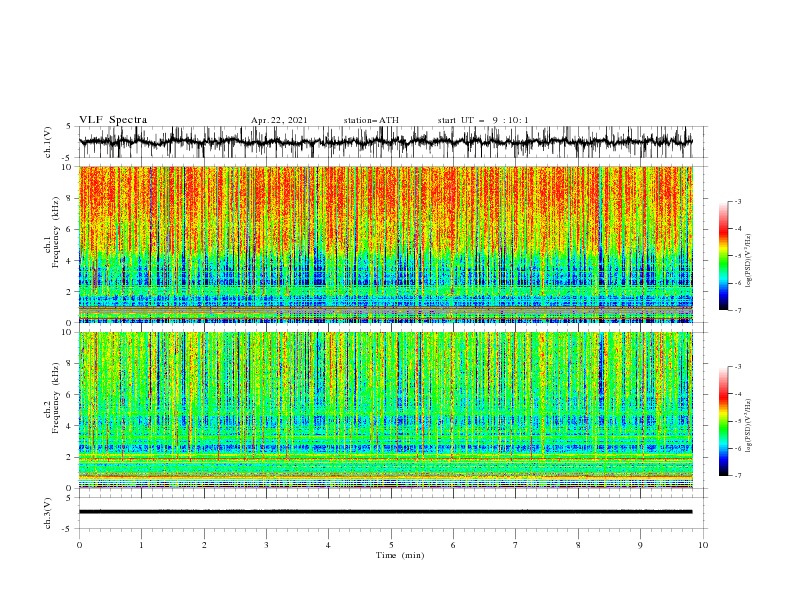
Task: Click time axis tick label "1"
Action: (x=141, y=545)
